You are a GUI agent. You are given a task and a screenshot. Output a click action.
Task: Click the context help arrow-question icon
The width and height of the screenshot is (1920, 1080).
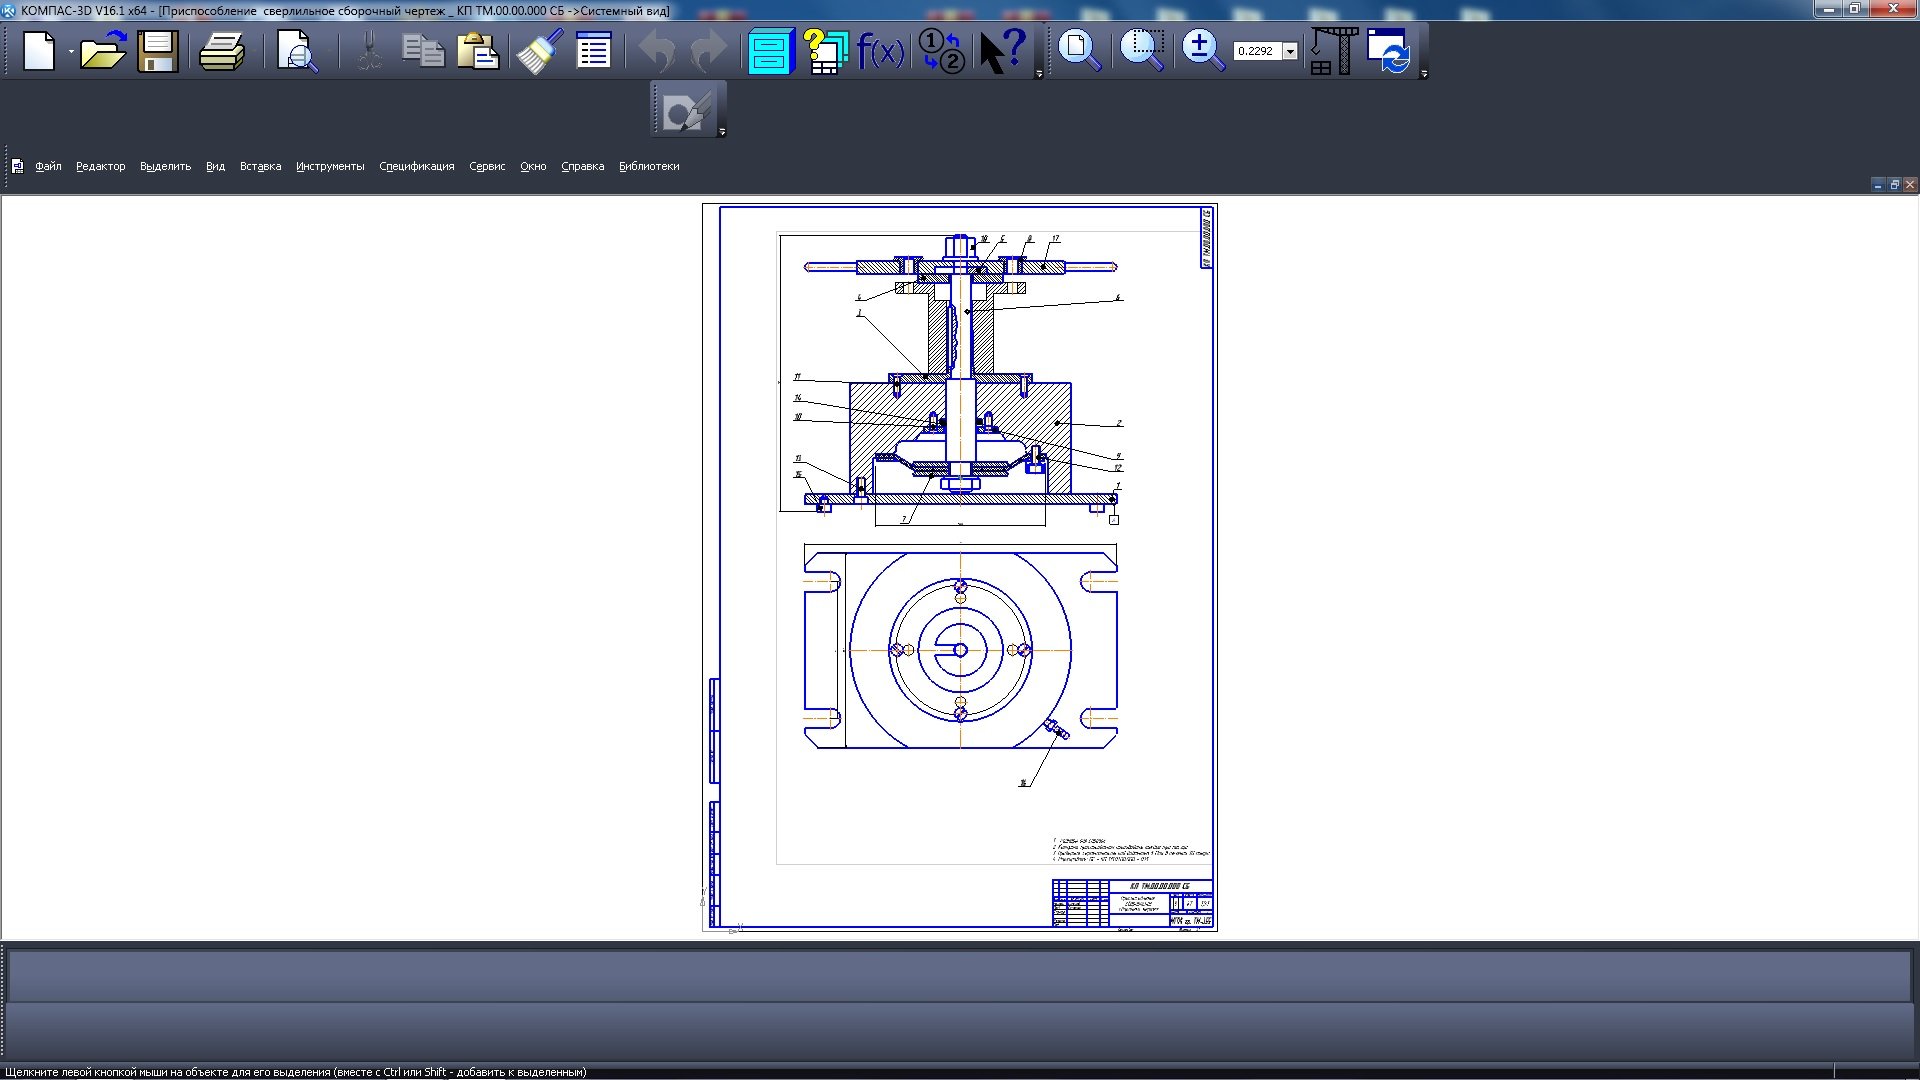[x=1003, y=51]
